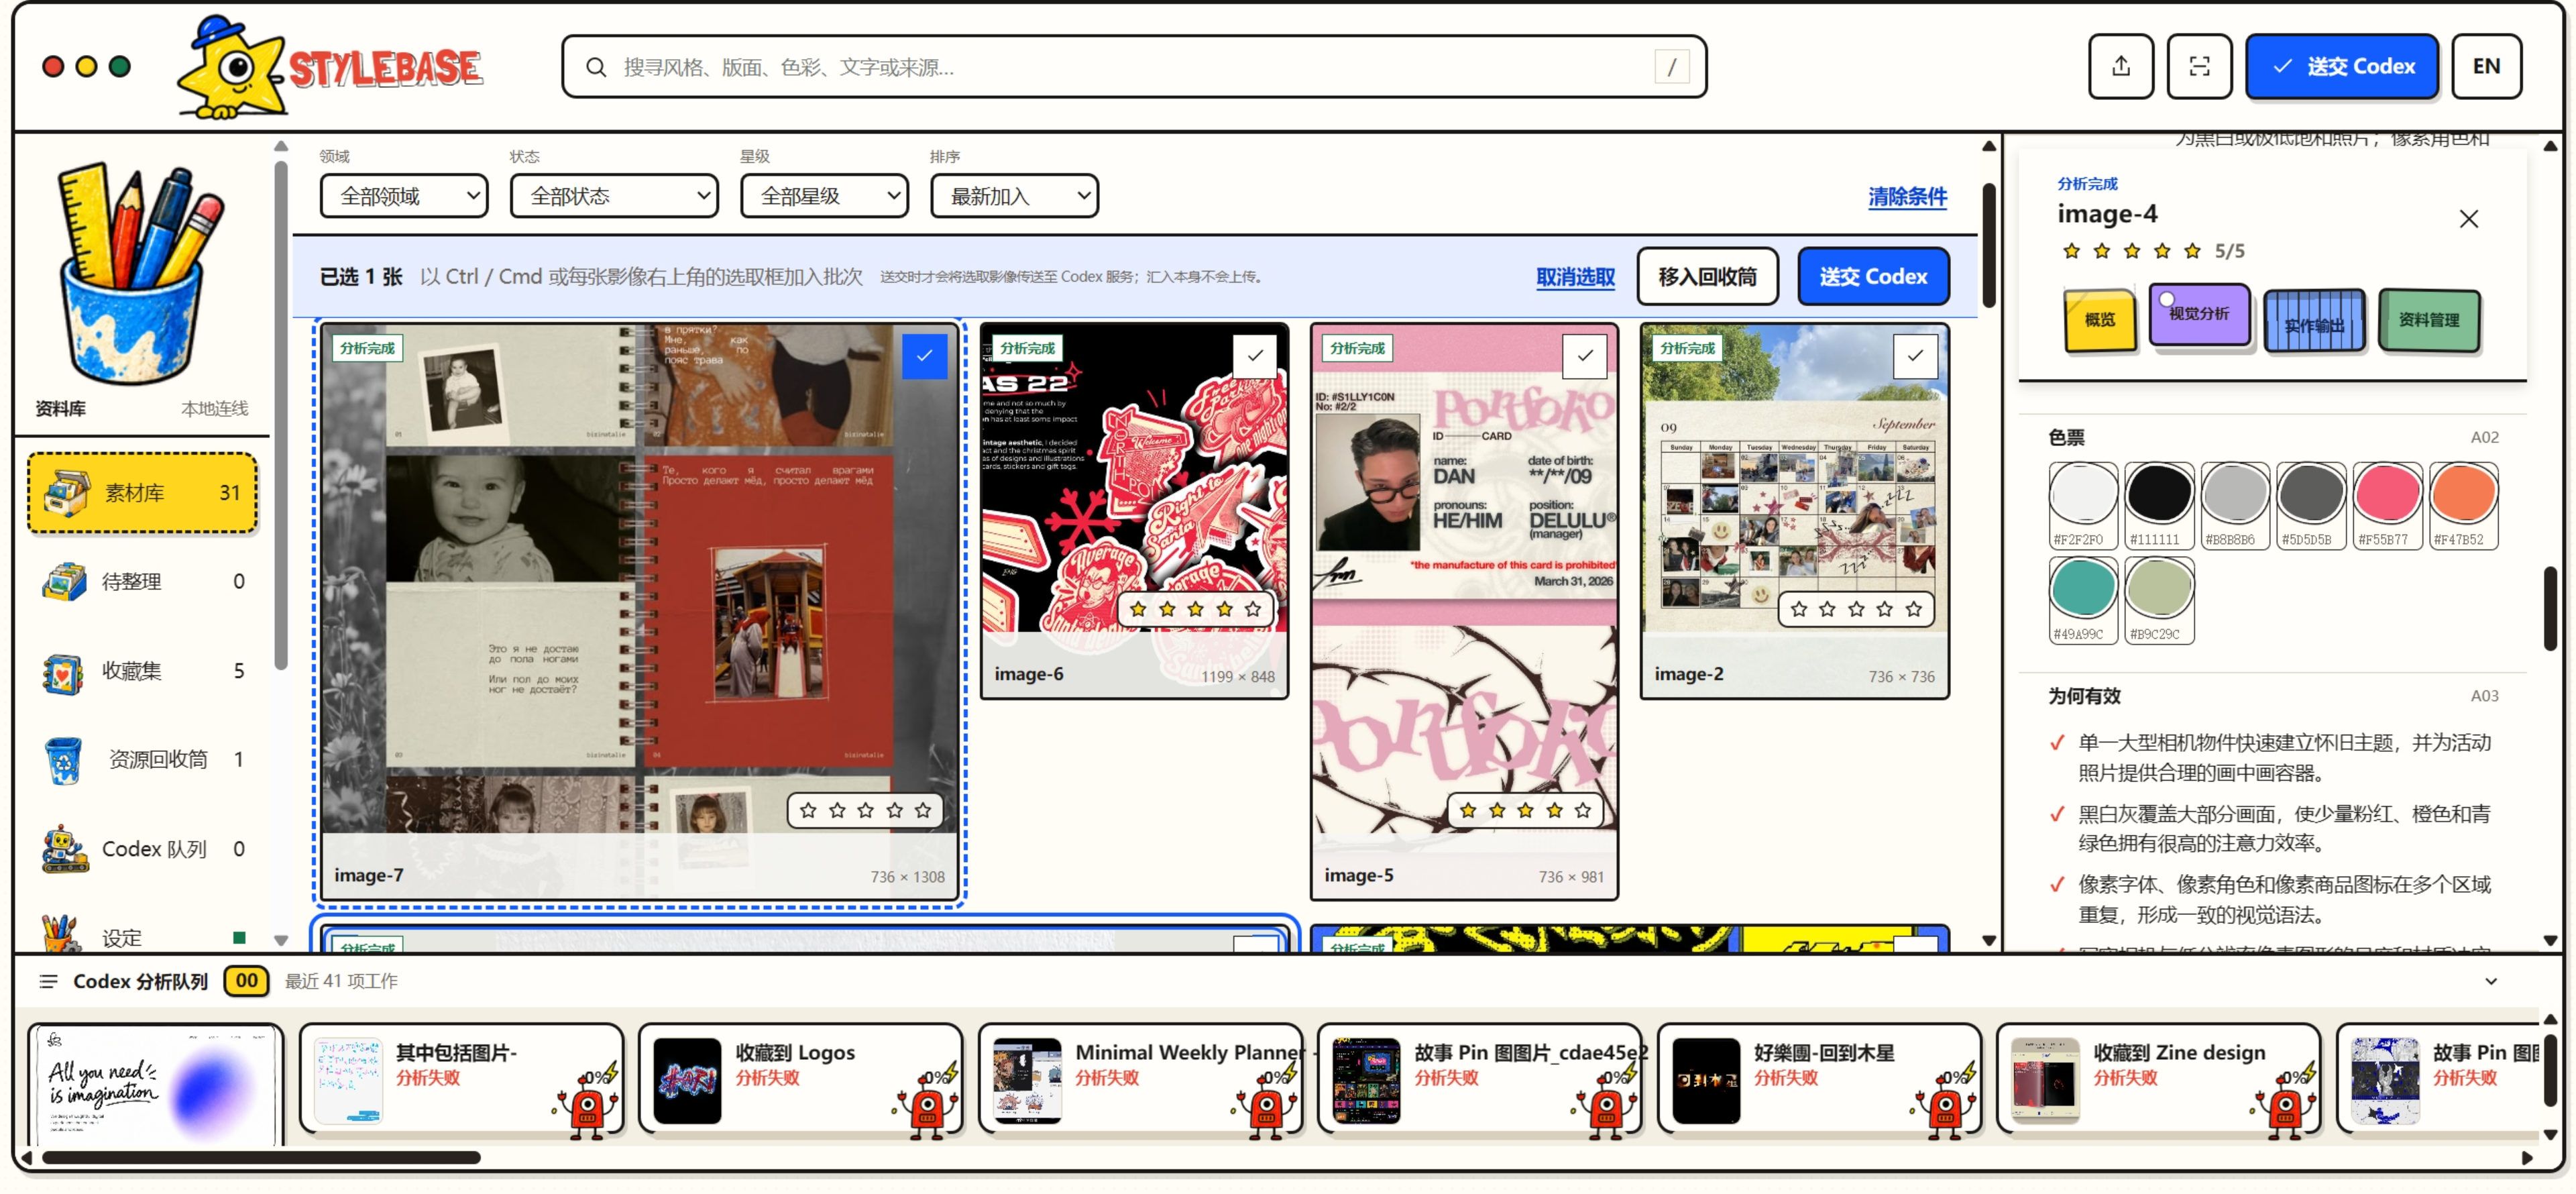Click the upload icon in top bar

[x=2120, y=66]
